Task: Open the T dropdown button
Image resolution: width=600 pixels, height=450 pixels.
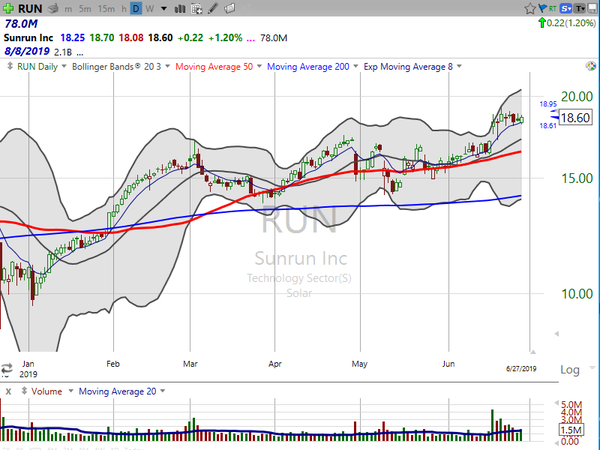Action: tap(580, 8)
